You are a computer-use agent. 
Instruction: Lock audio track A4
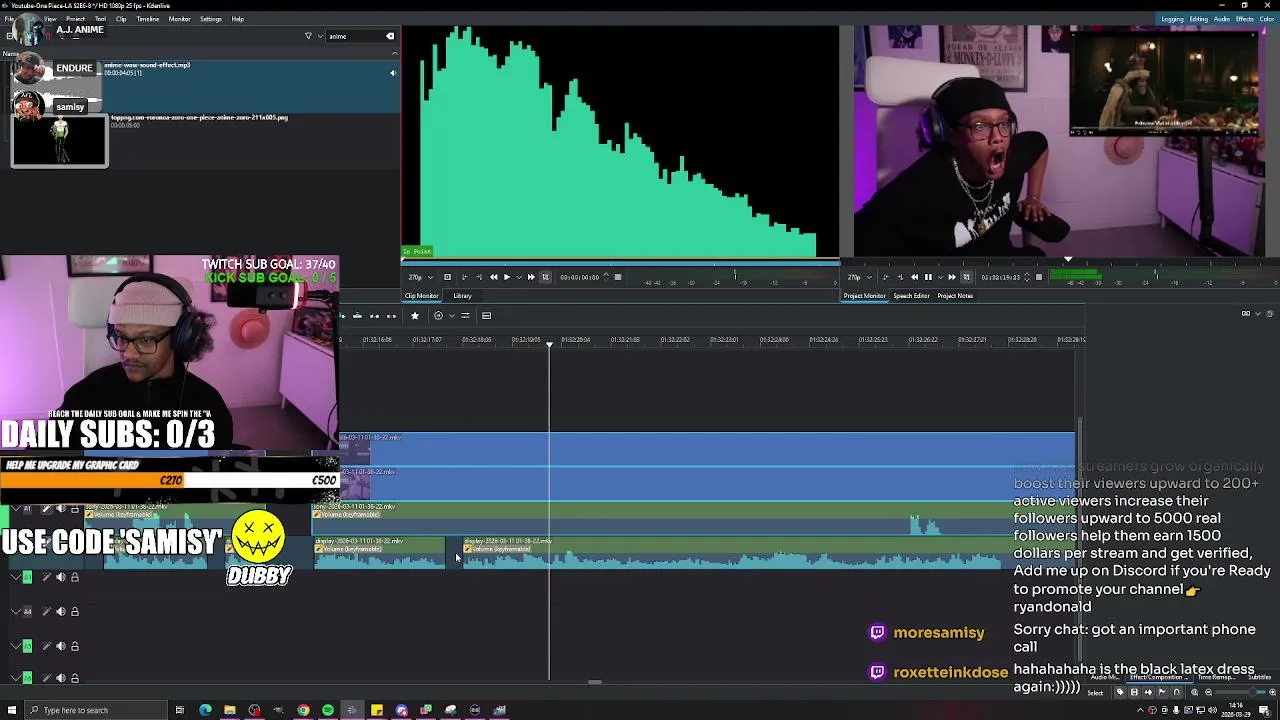(74, 612)
